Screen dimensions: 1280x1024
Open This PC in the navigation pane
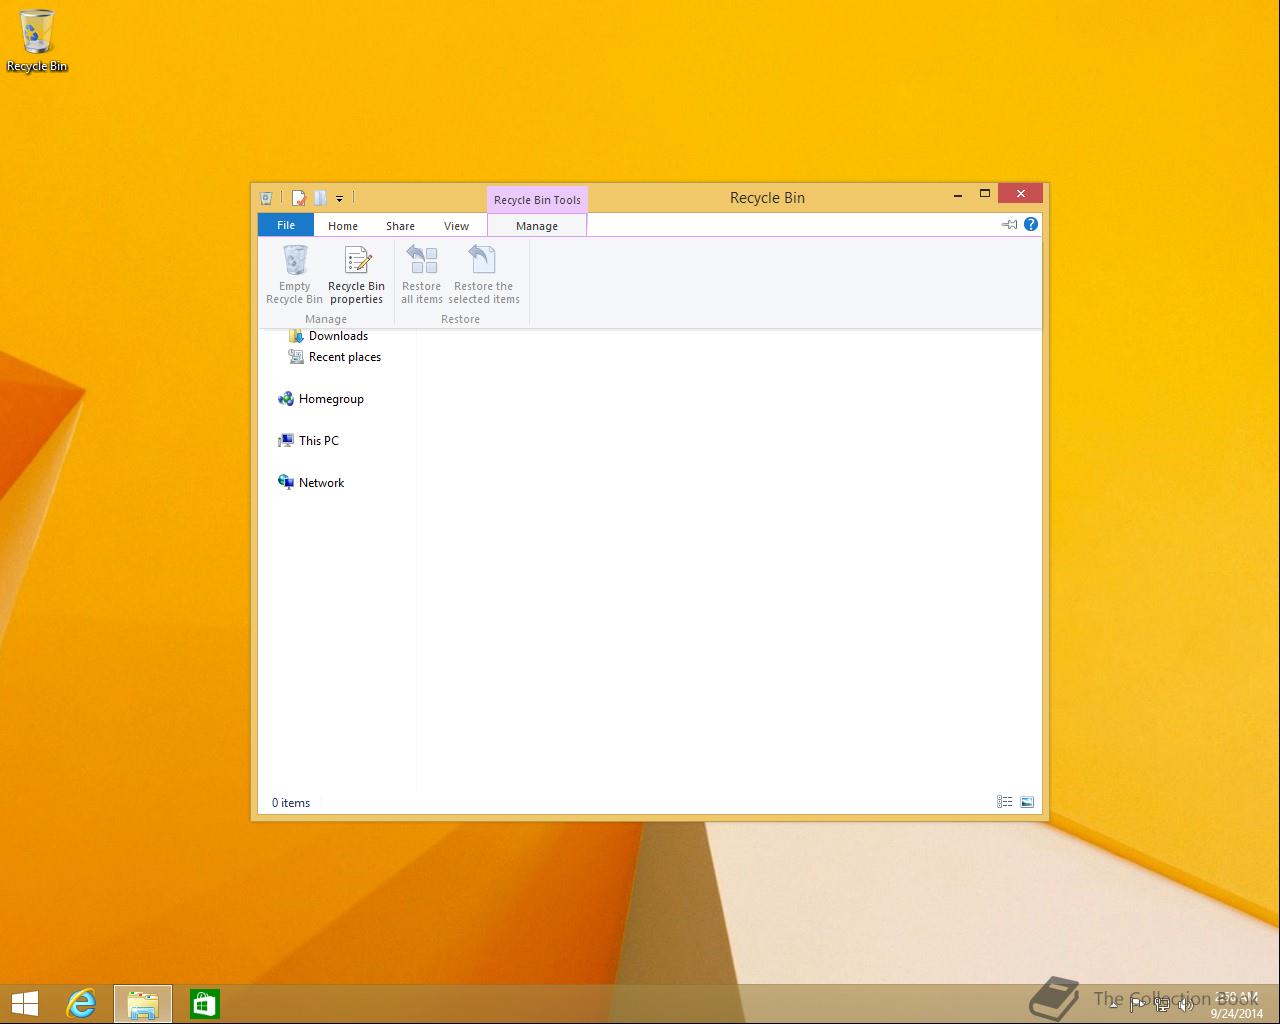click(x=309, y=441)
